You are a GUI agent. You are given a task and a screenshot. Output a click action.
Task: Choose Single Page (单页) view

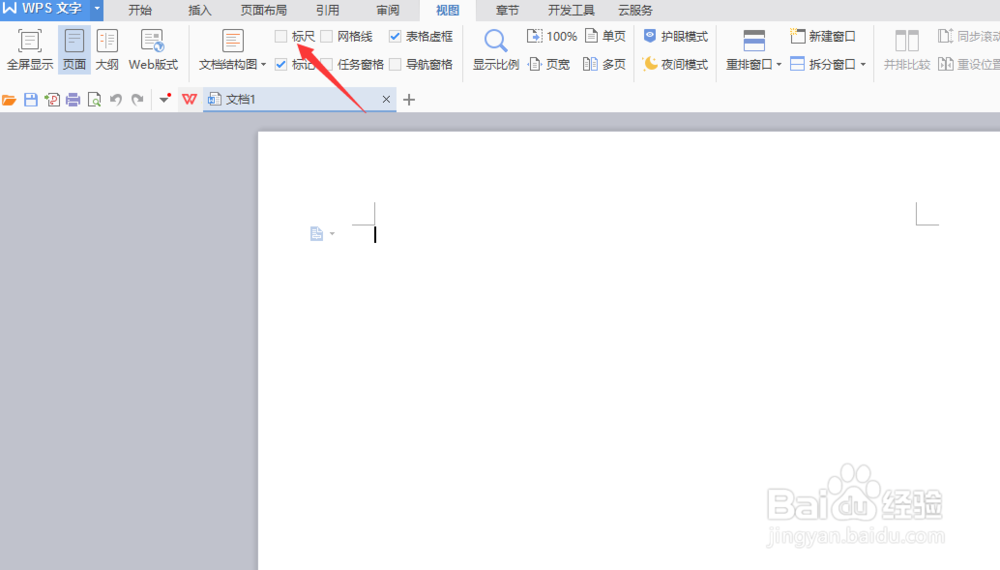[x=605, y=36]
